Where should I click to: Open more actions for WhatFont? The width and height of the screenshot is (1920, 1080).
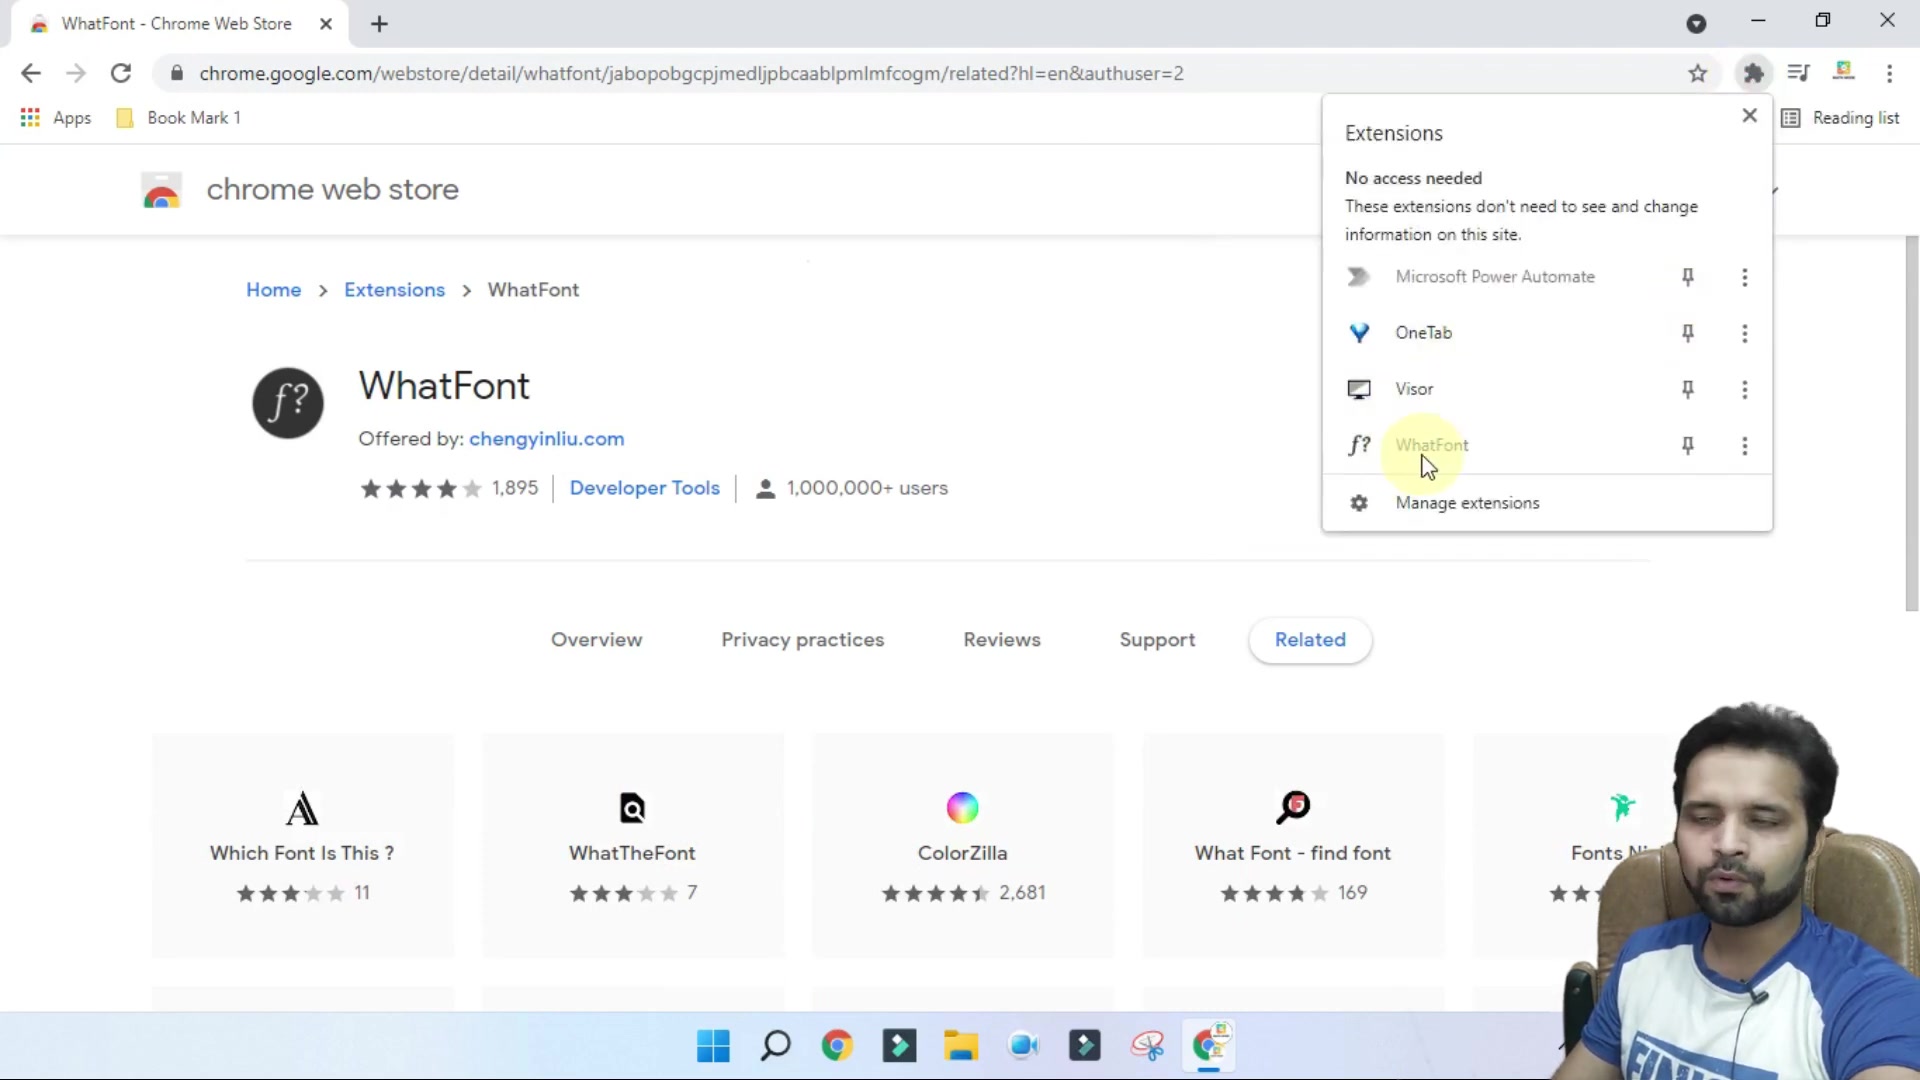click(x=1744, y=445)
